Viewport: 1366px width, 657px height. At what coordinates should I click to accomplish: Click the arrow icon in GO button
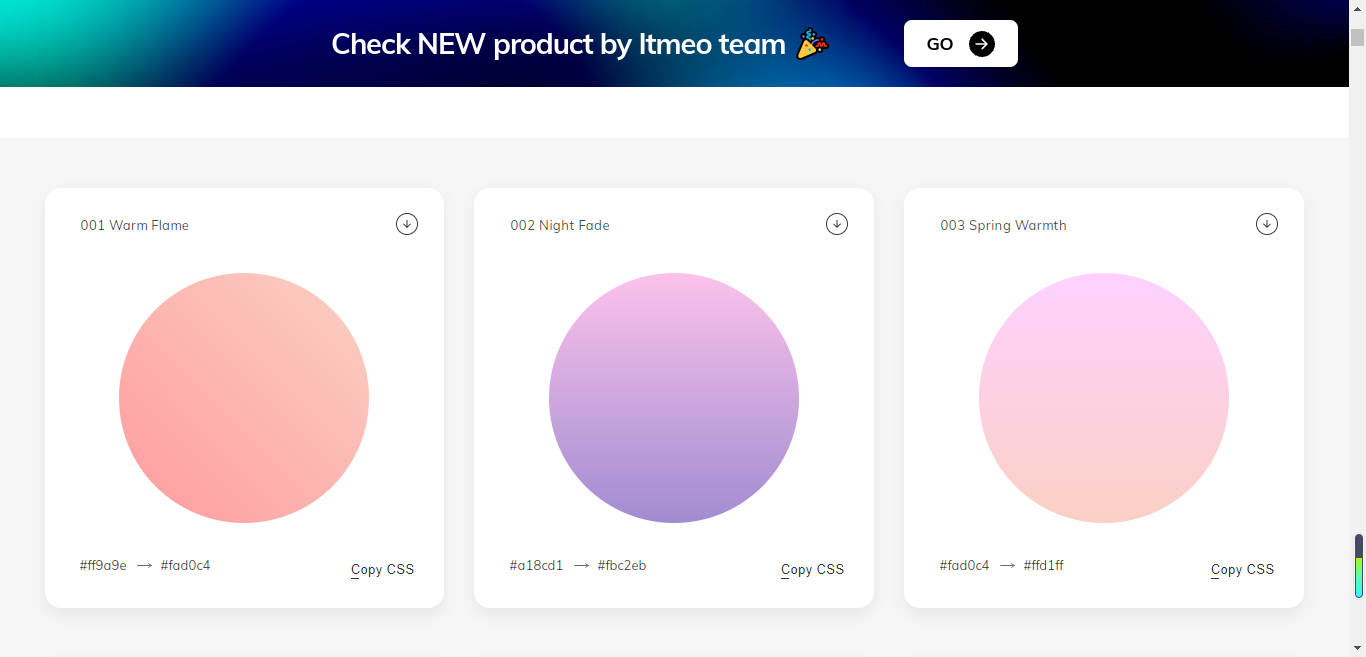[982, 44]
